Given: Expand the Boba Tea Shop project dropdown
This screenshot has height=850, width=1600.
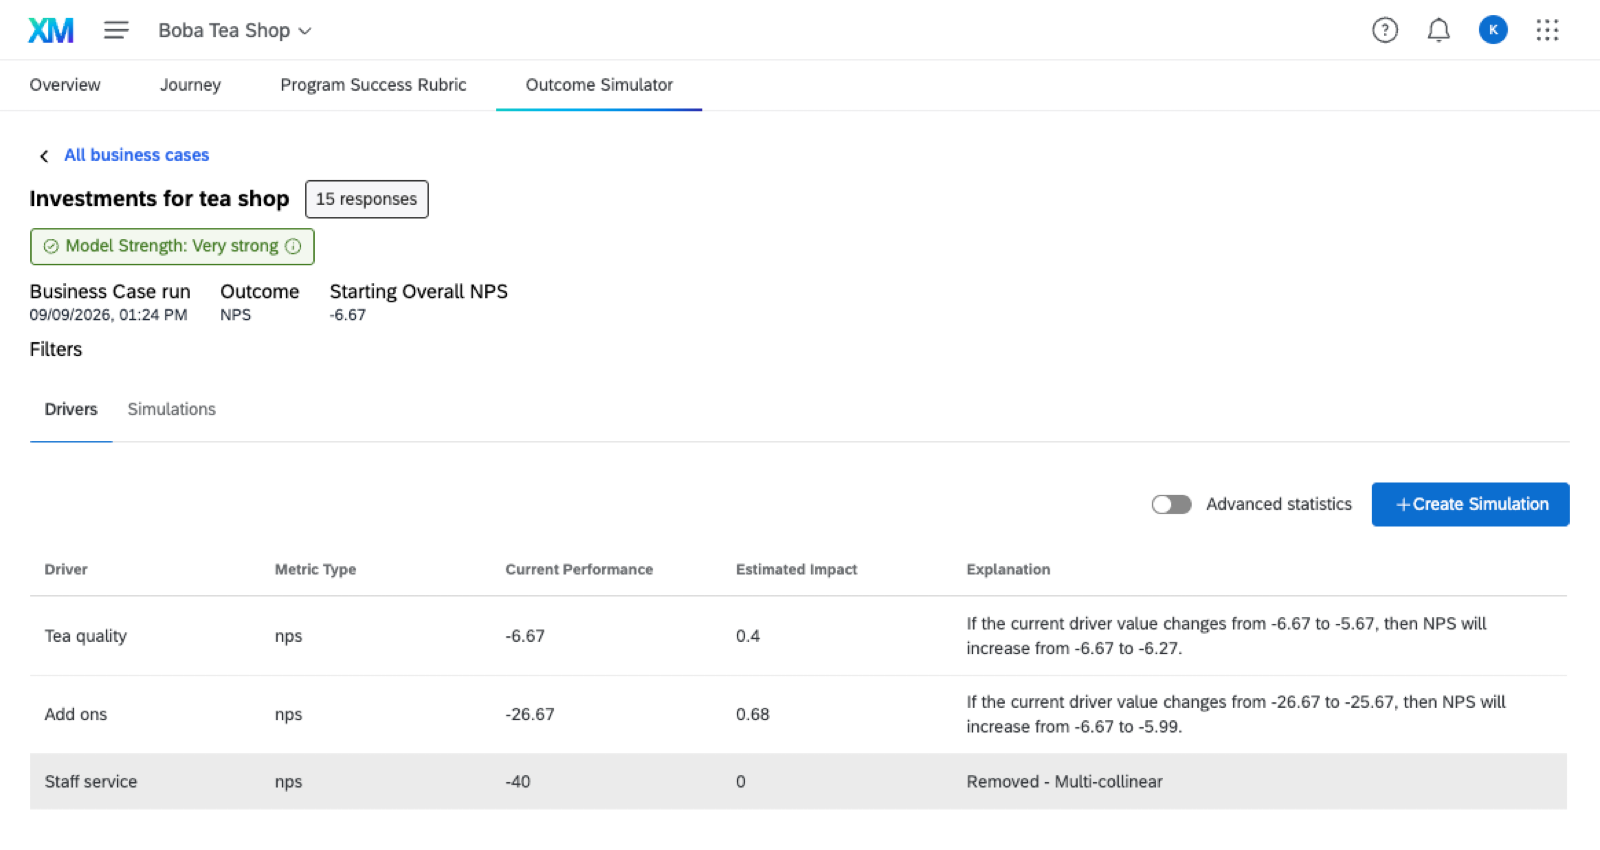Looking at the screenshot, I should pos(235,30).
